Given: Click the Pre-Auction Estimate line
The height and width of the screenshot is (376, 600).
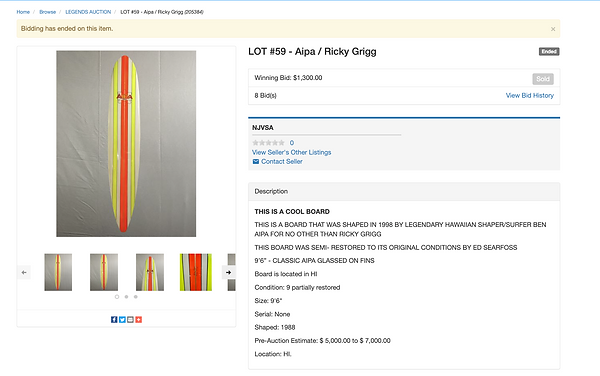Looking at the screenshot, I should click(322, 341).
